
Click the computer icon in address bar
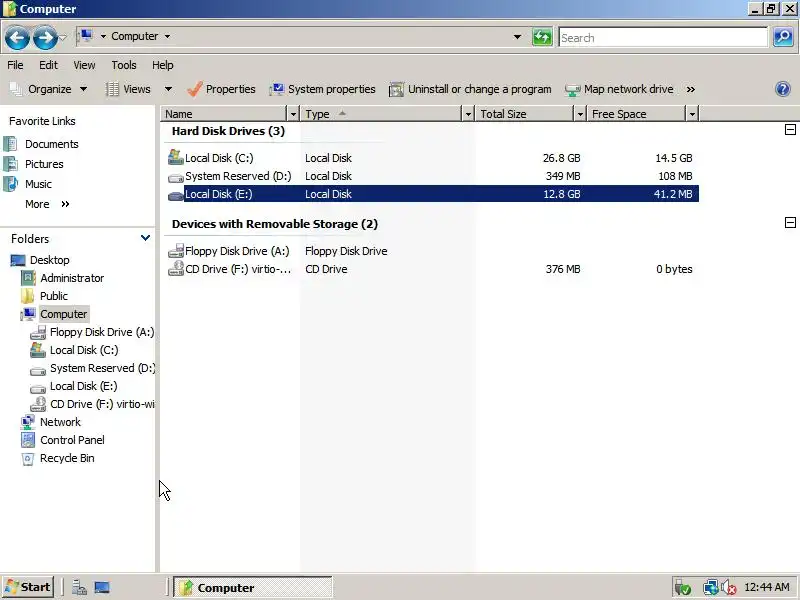pyautogui.click(x=86, y=36)
